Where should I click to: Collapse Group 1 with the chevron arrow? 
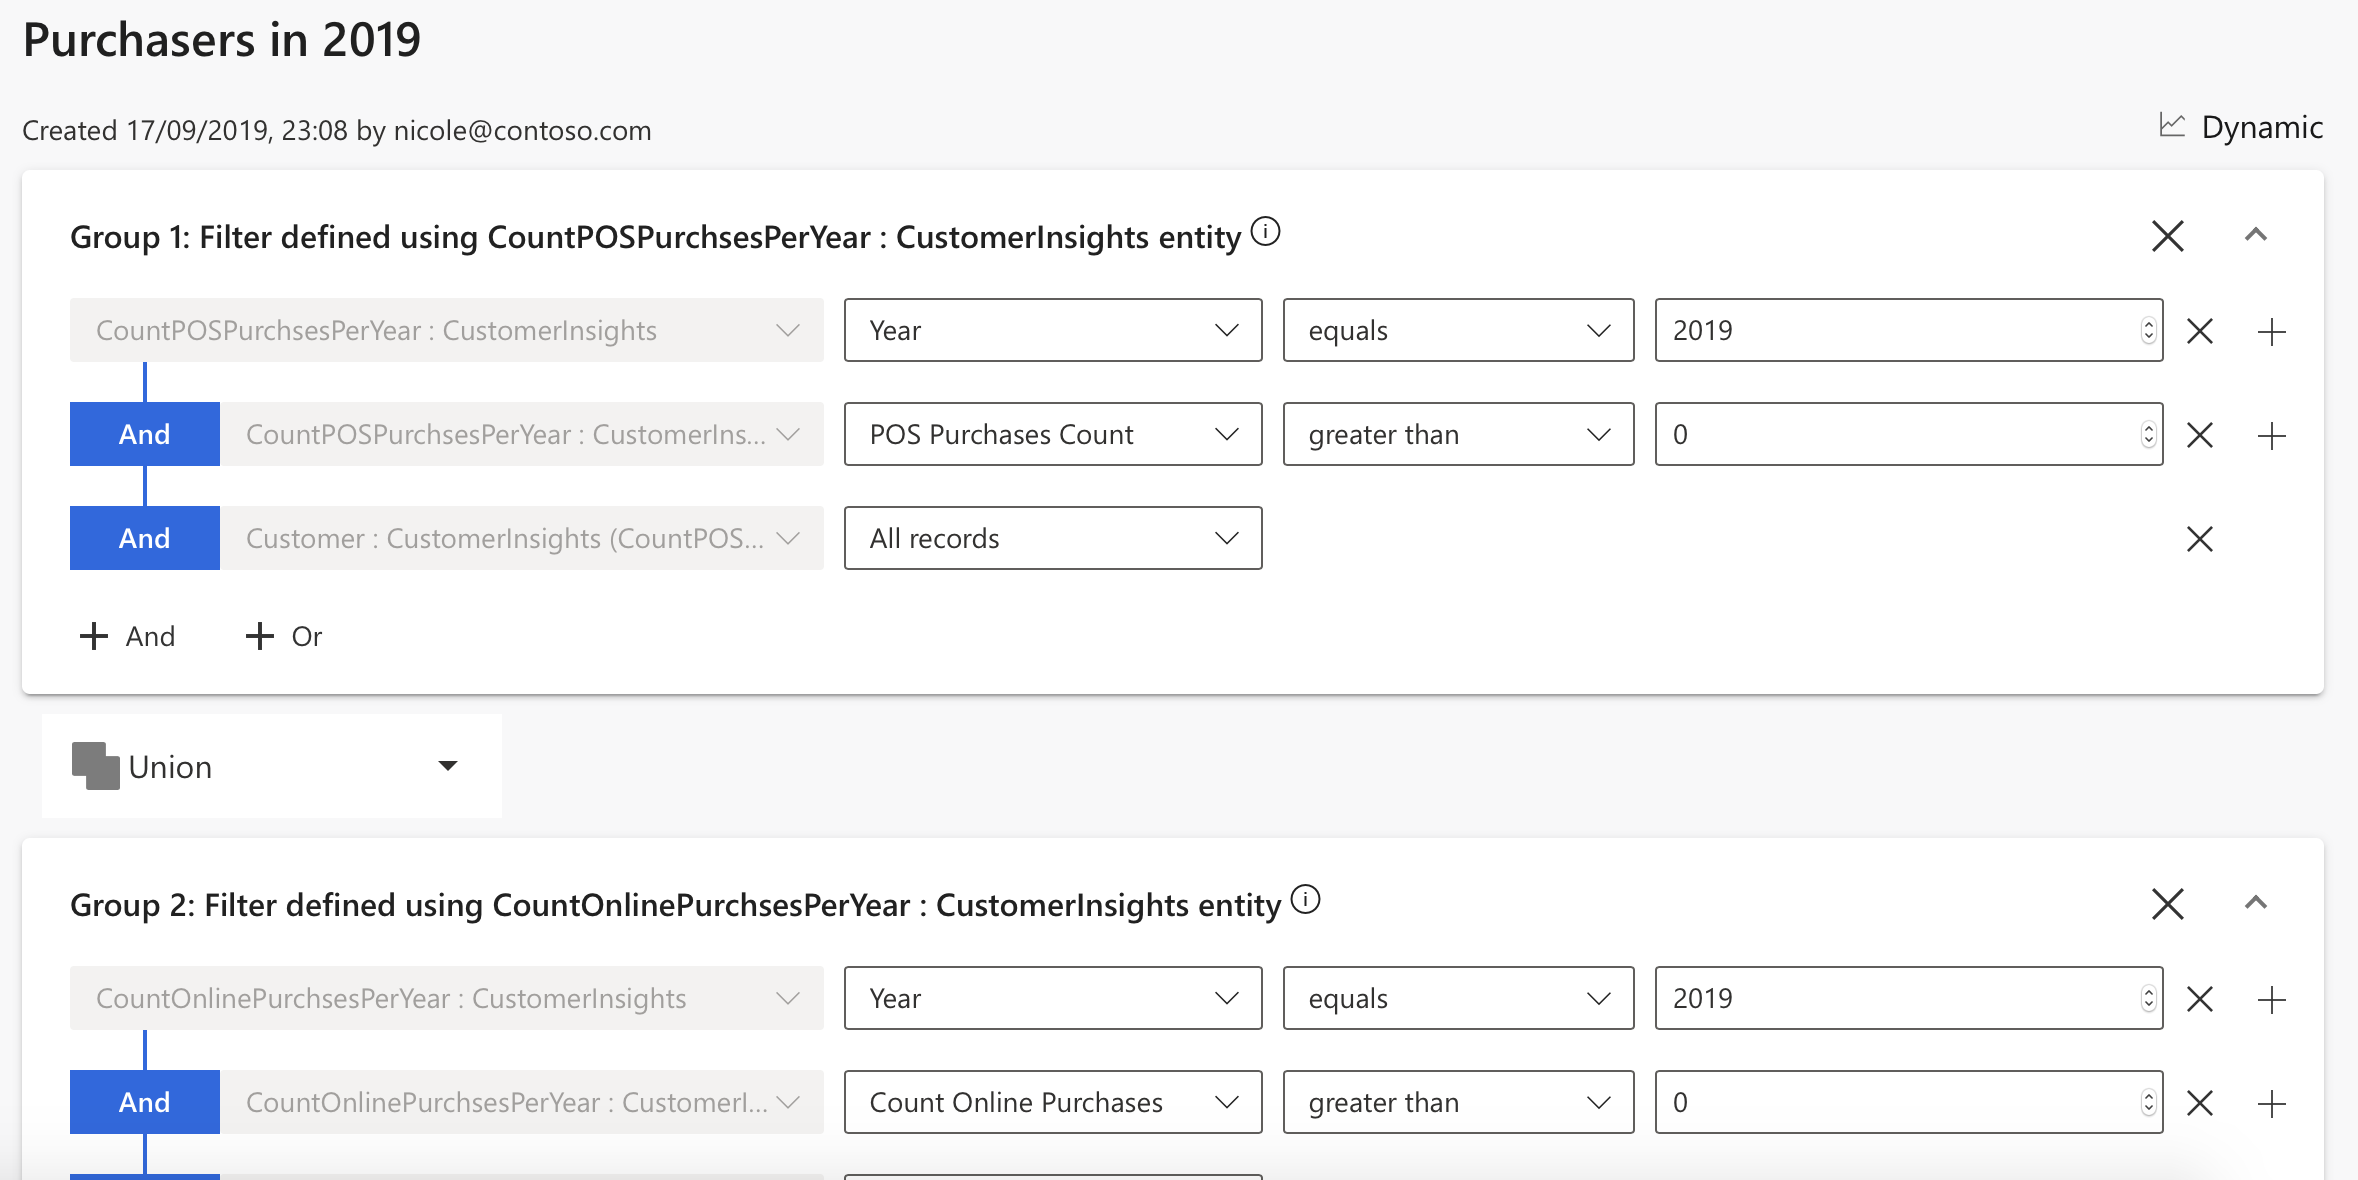coord(2255,236)
